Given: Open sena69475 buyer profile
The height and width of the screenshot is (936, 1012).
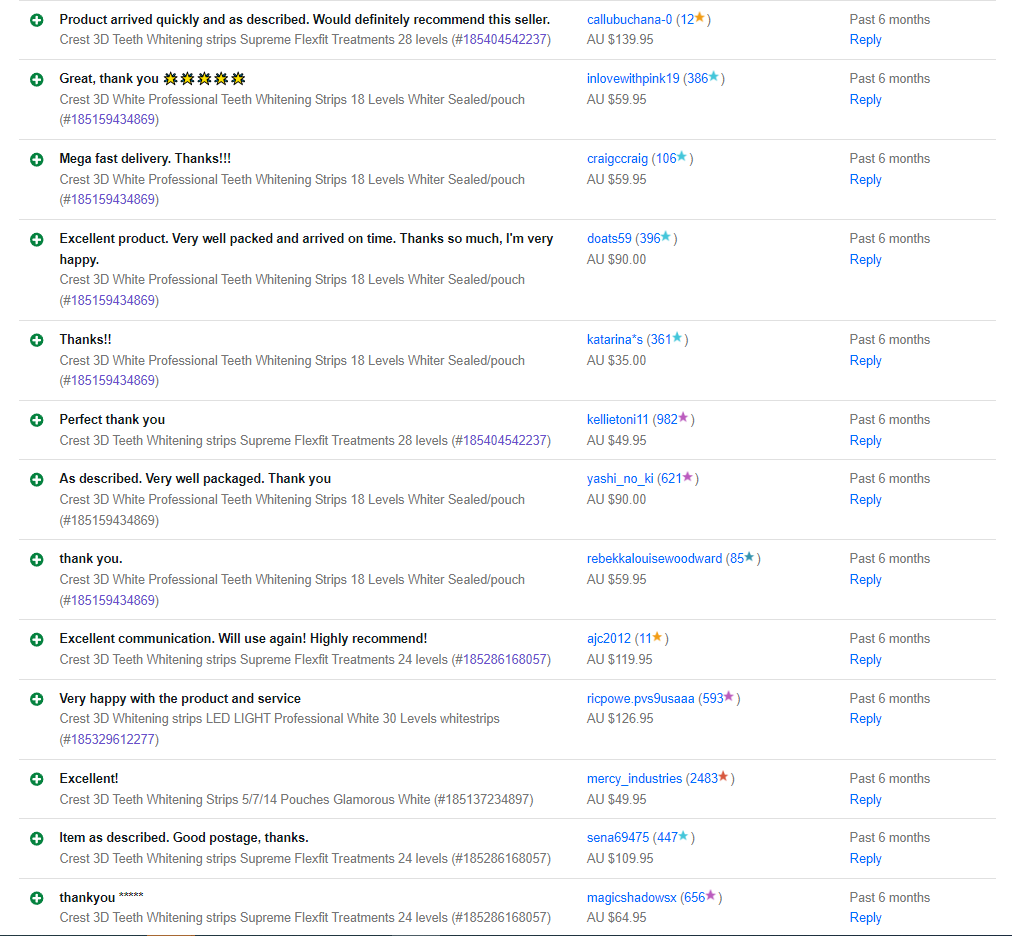Looking at the screenshot, I should [x=618, y=838].
